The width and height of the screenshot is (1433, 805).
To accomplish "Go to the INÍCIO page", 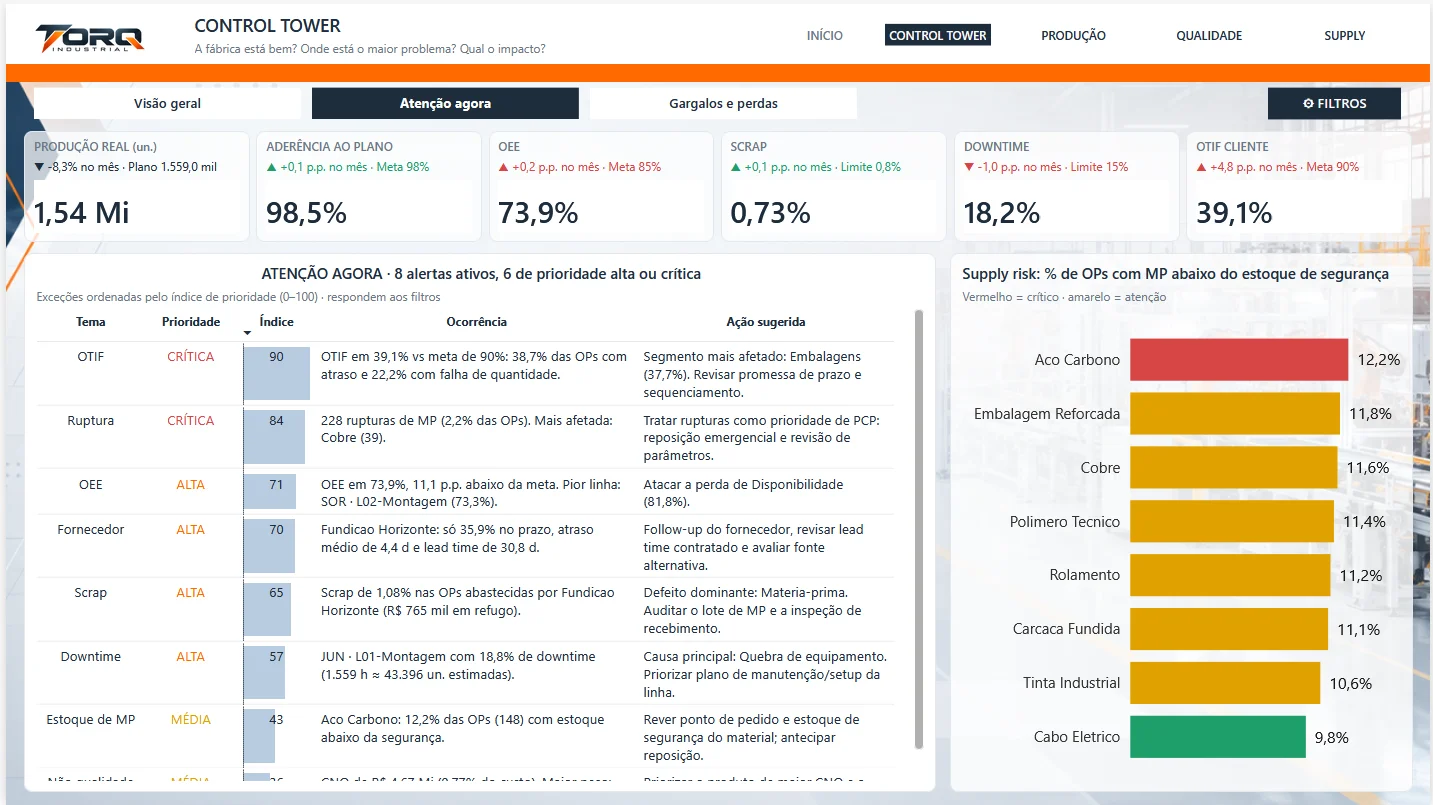I will tap(825, 35).
